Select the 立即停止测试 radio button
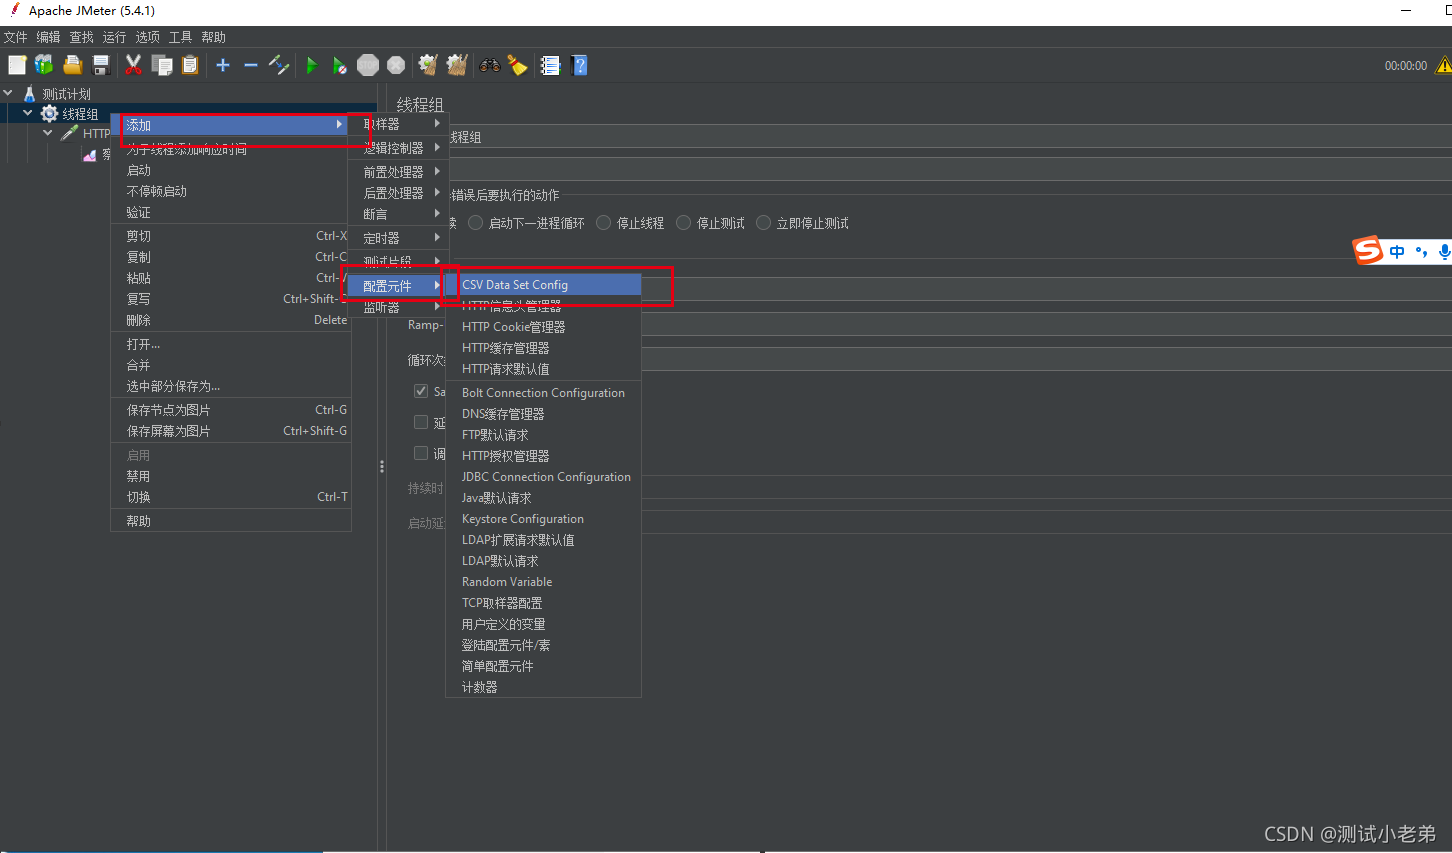1452x853 pixels. click(x=764, y=223)
